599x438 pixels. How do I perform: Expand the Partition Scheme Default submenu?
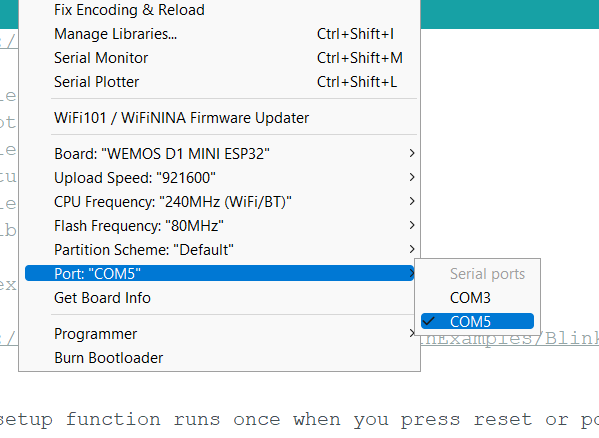tap(220, 250)
